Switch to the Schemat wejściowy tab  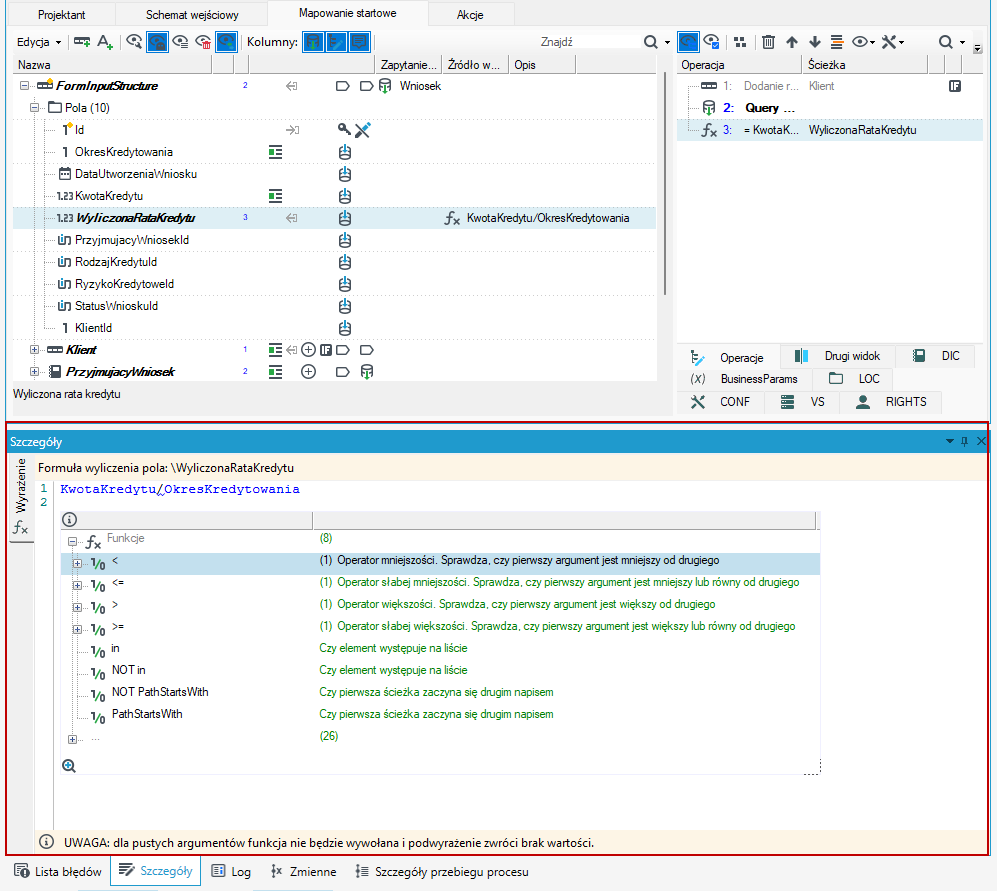pyautogui.click(x=192, y=15)
